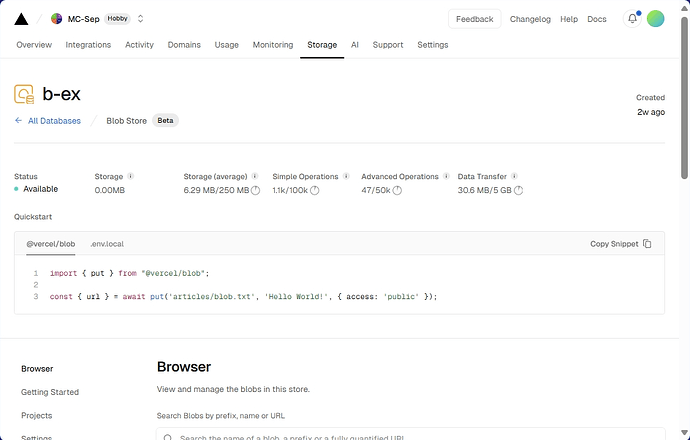Viewport: 690px width, 440px height.
Task: Click the Advanced Operations info icon
Action: (x=446, y=176)
